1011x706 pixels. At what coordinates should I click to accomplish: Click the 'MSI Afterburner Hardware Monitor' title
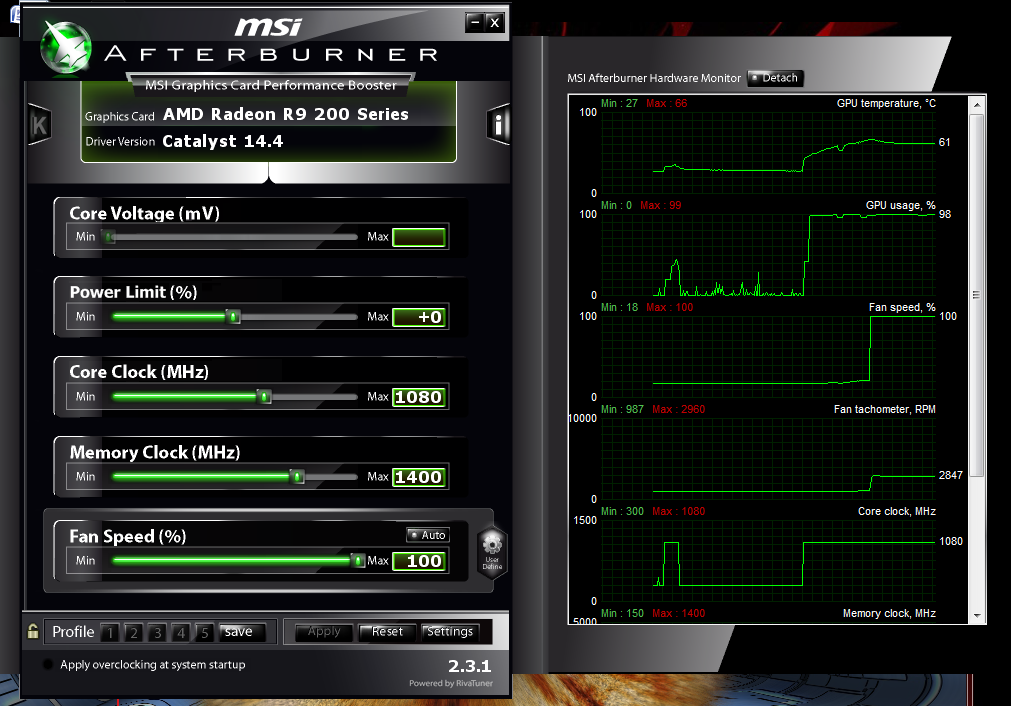tap(654, 78)
